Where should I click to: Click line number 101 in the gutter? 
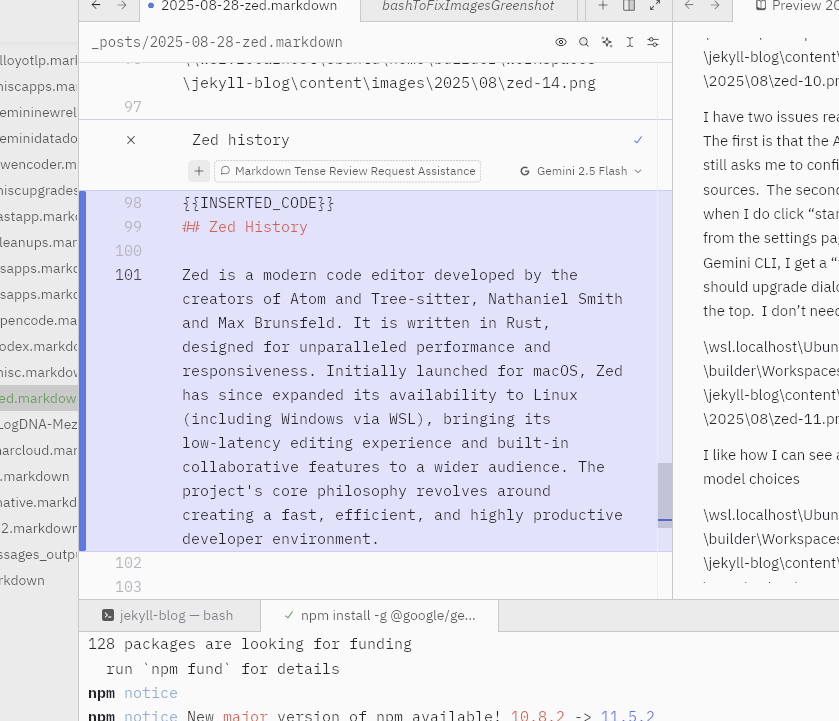point(128,275)
